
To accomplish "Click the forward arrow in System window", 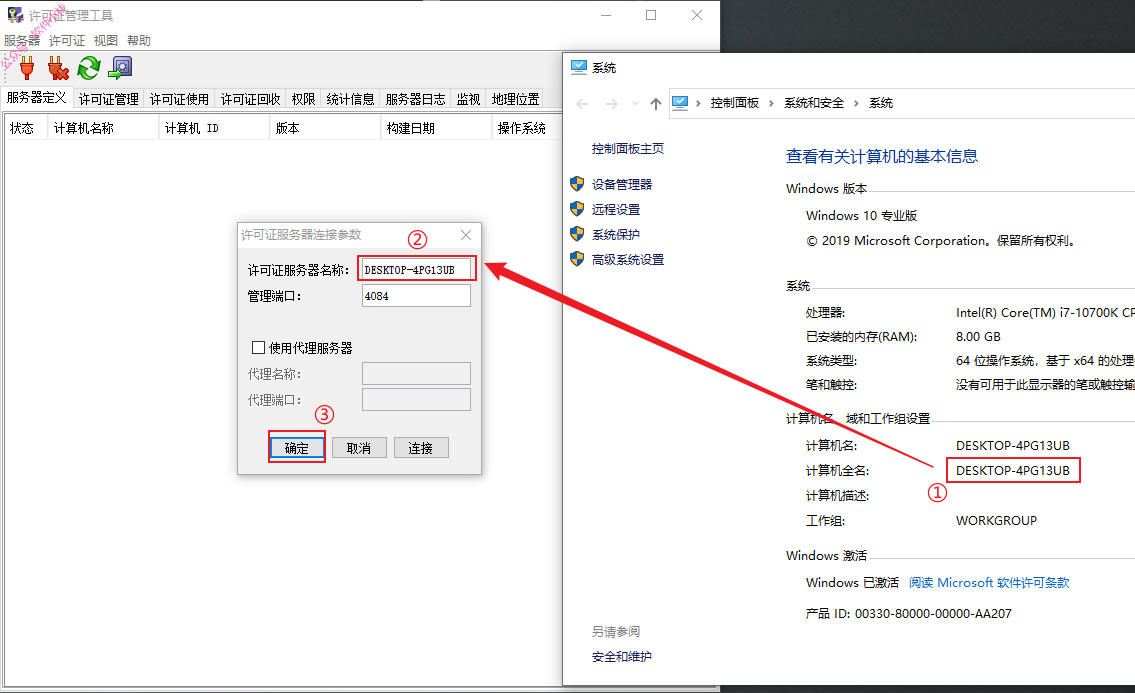I will point(612,104).
